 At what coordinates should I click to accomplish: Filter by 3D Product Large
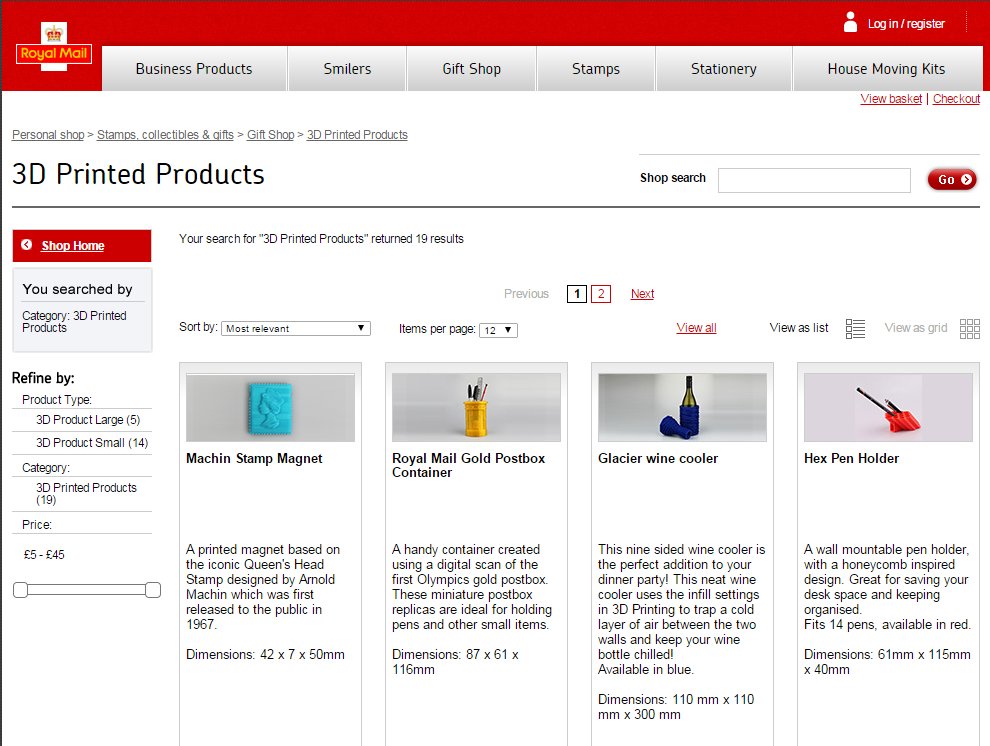(88, 420)
